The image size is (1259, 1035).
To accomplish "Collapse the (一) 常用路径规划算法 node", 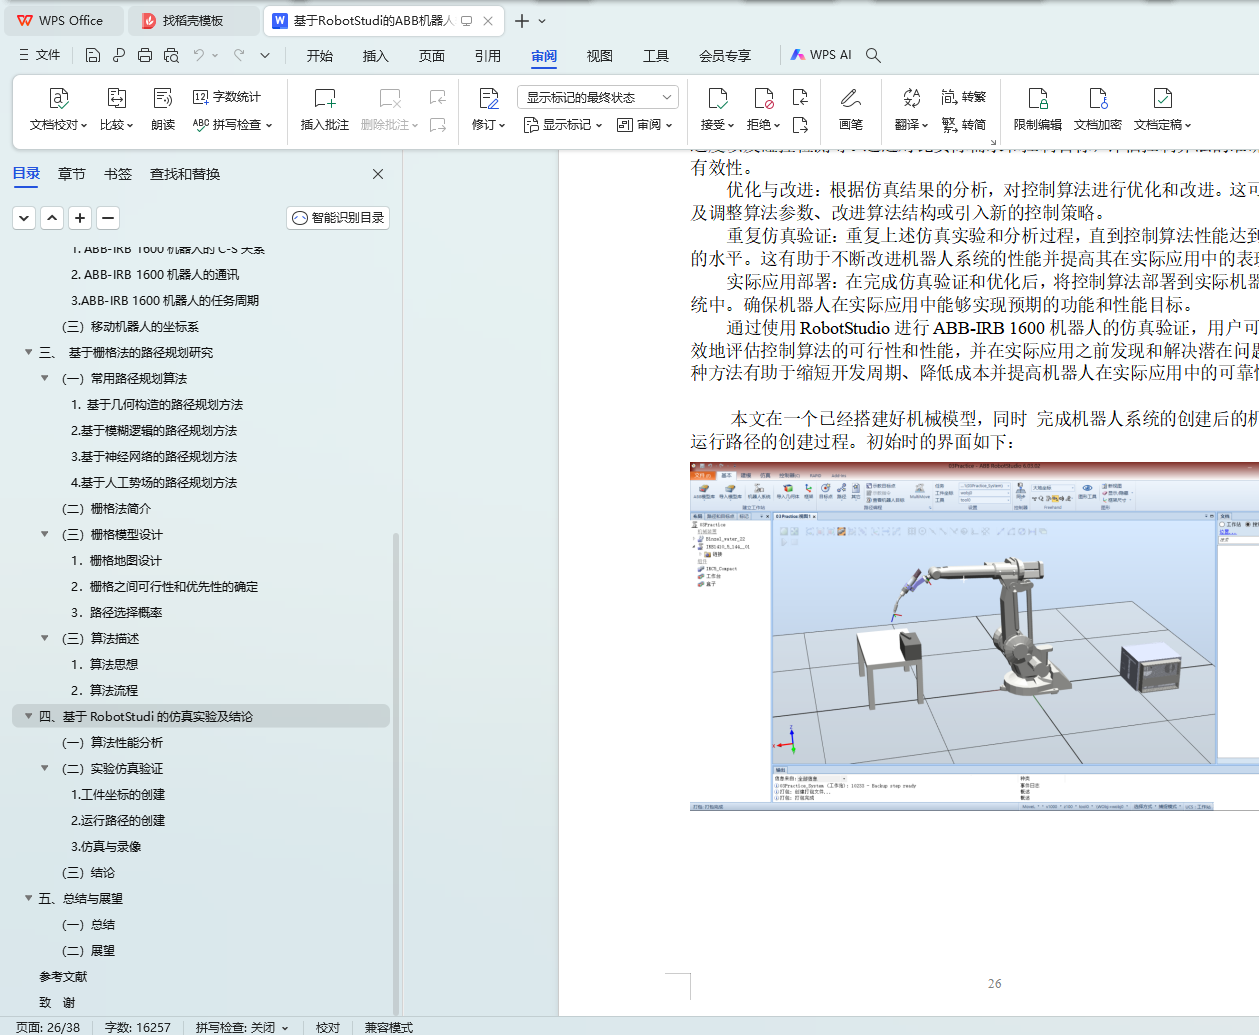I will [45, 378].
